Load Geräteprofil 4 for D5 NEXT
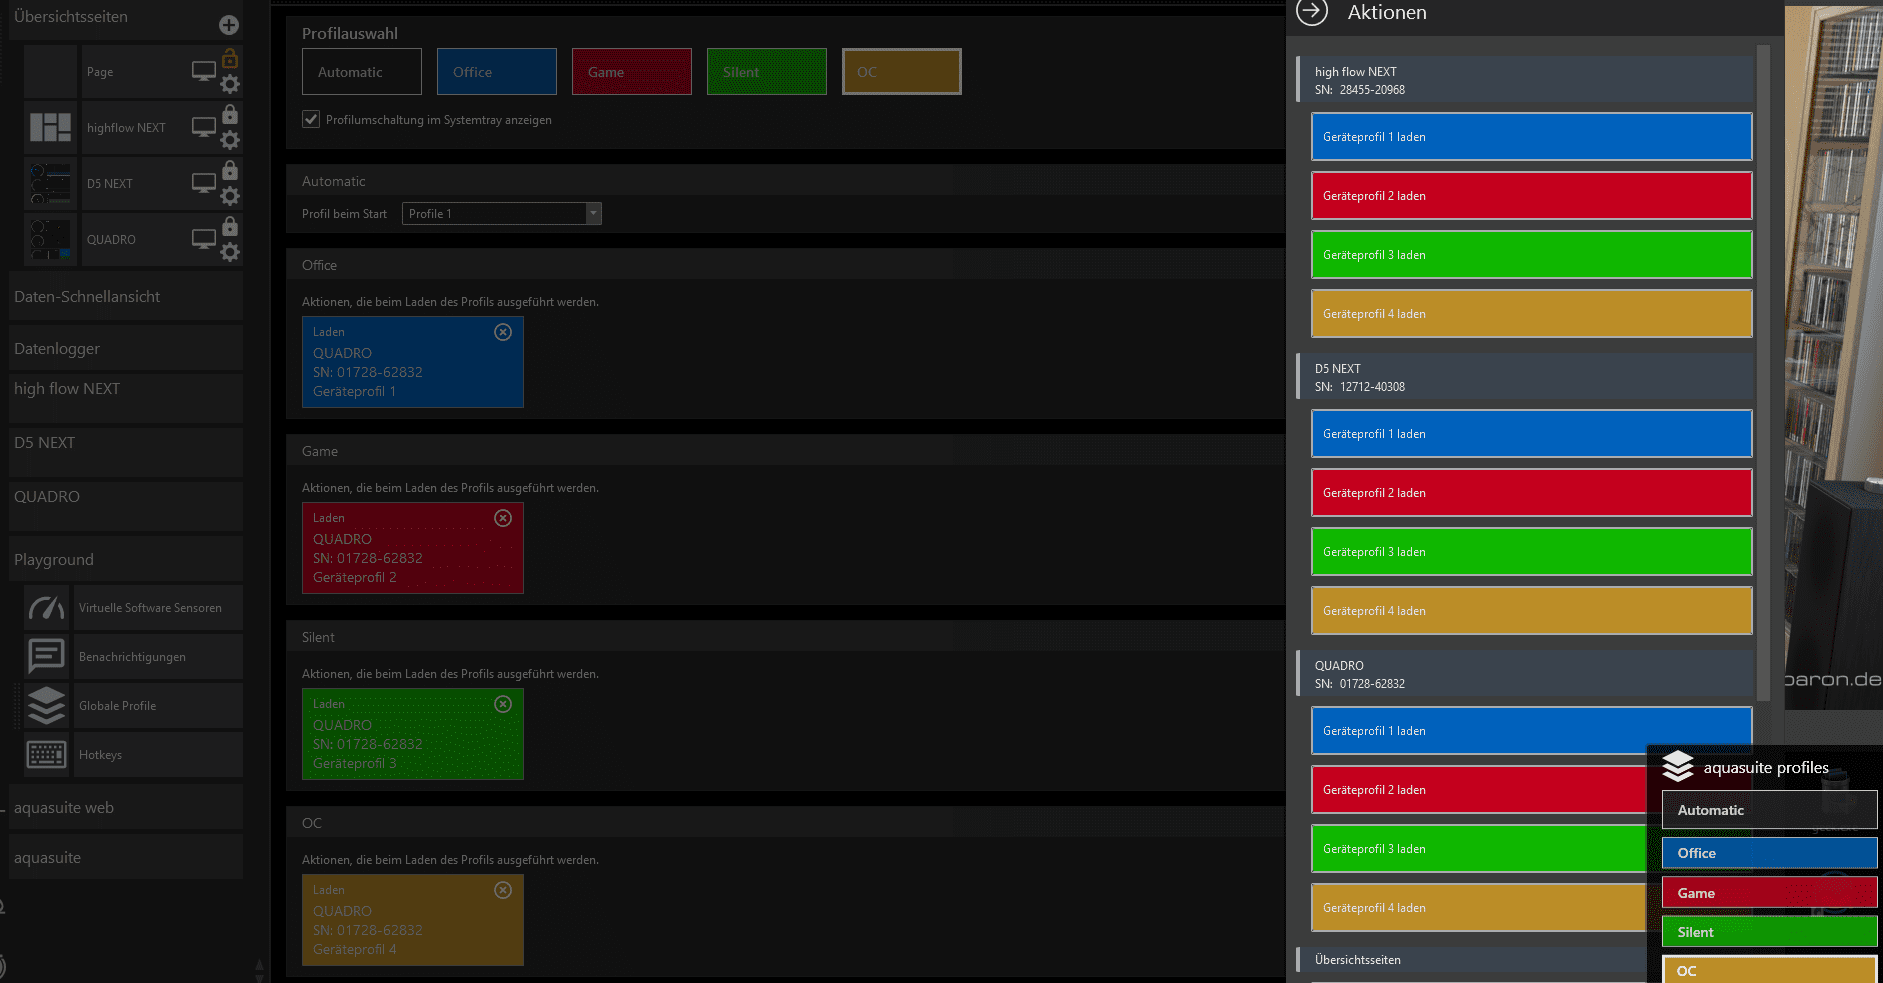 point(1532,611)
